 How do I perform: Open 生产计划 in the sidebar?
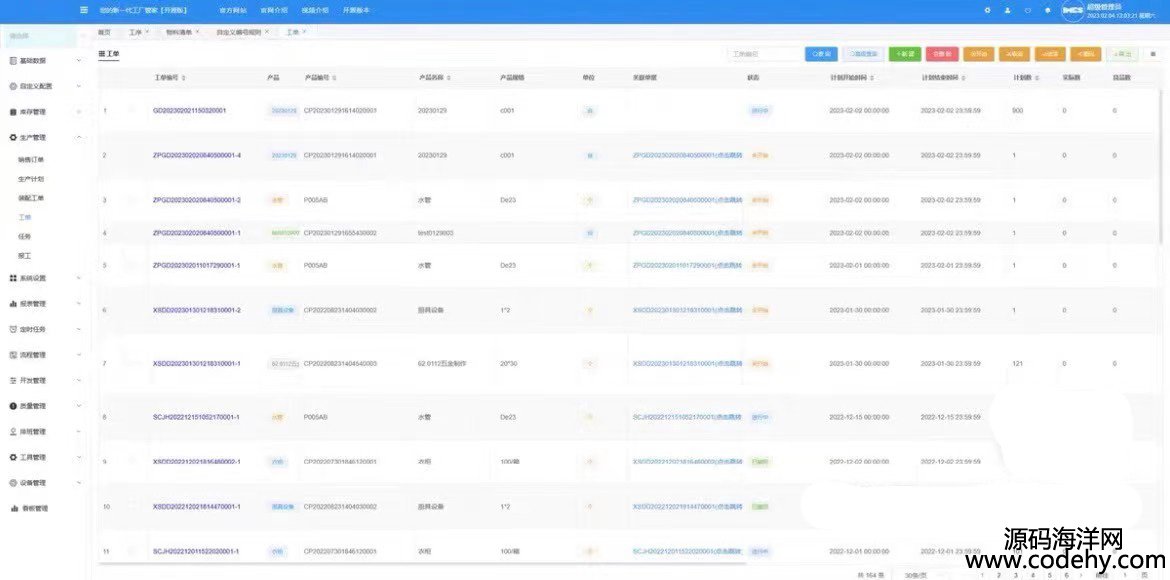coord(31,179)
